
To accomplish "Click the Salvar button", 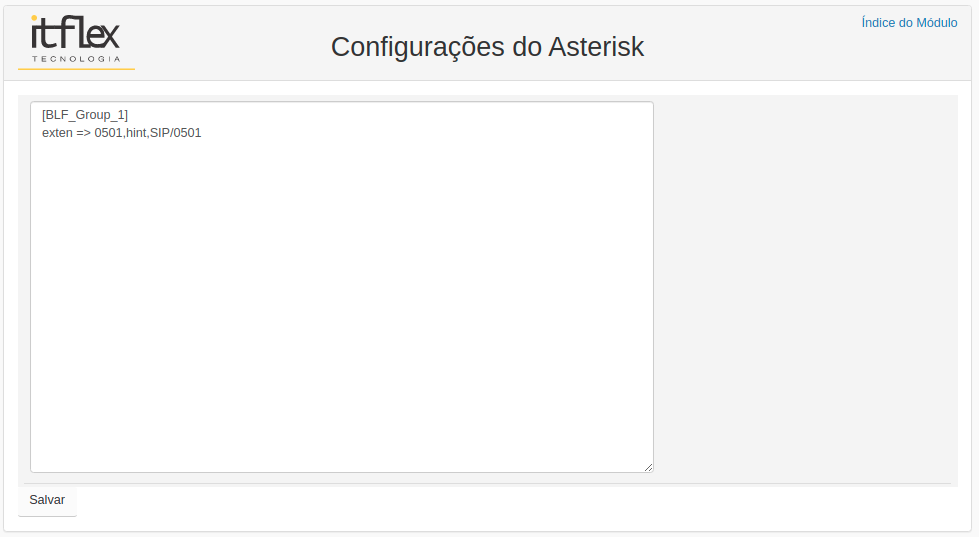I will pos(47,500).
